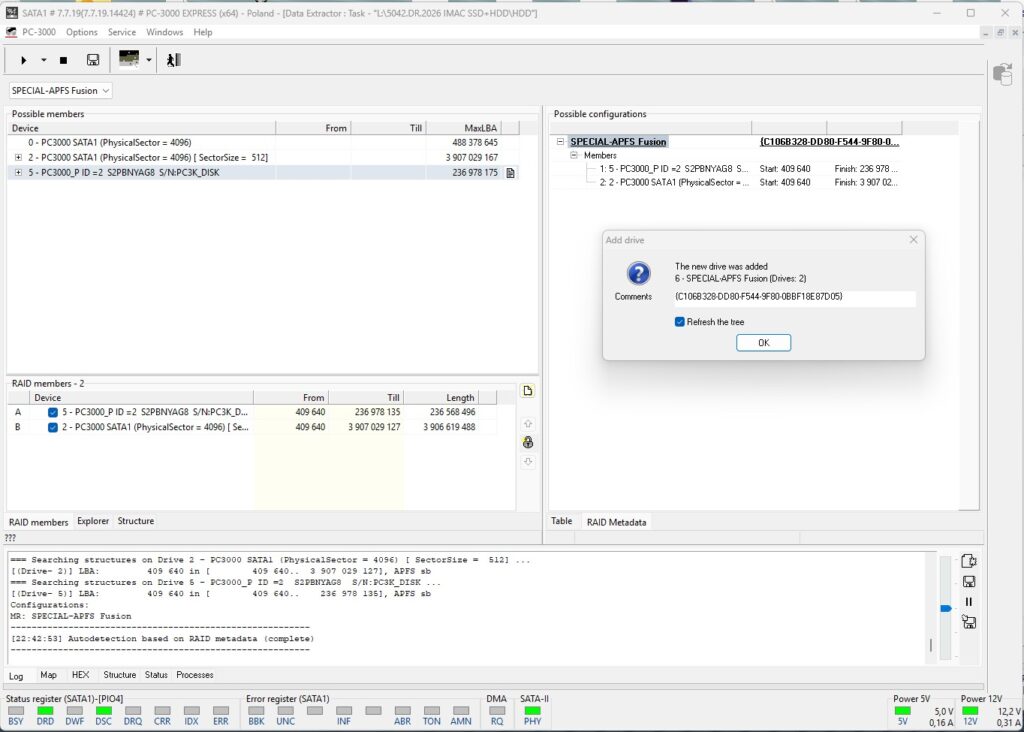Expand the '2 - PC3000 SATA1' device node

point(18,157)
